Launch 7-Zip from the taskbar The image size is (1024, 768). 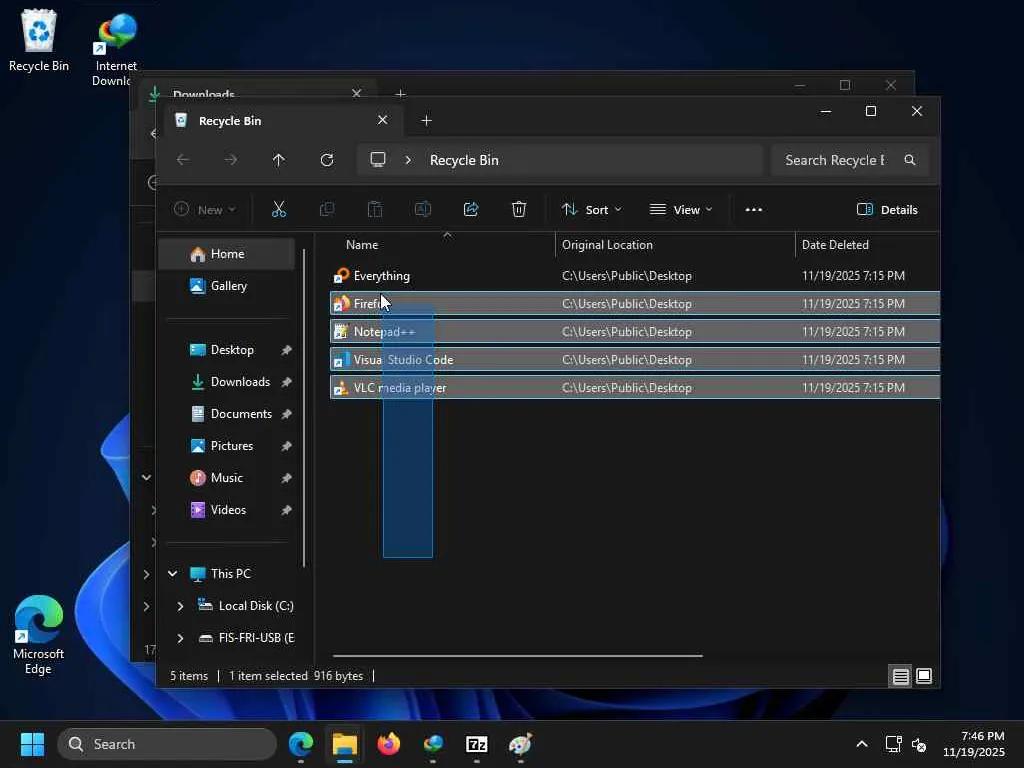pyautogui.click(x=477, y=744)
